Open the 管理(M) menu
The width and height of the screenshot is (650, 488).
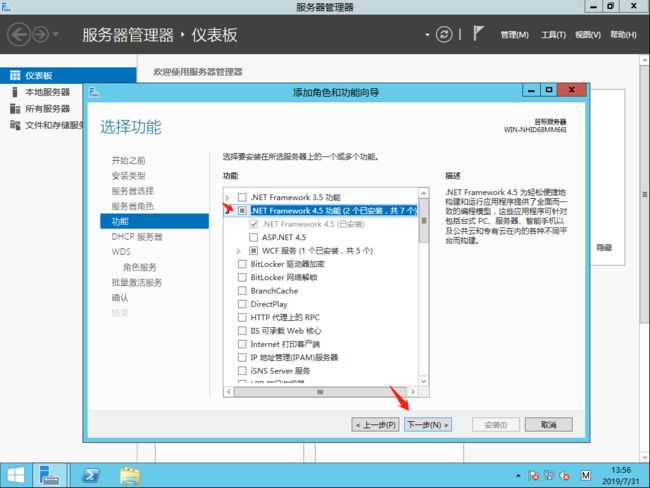point(514,35)
